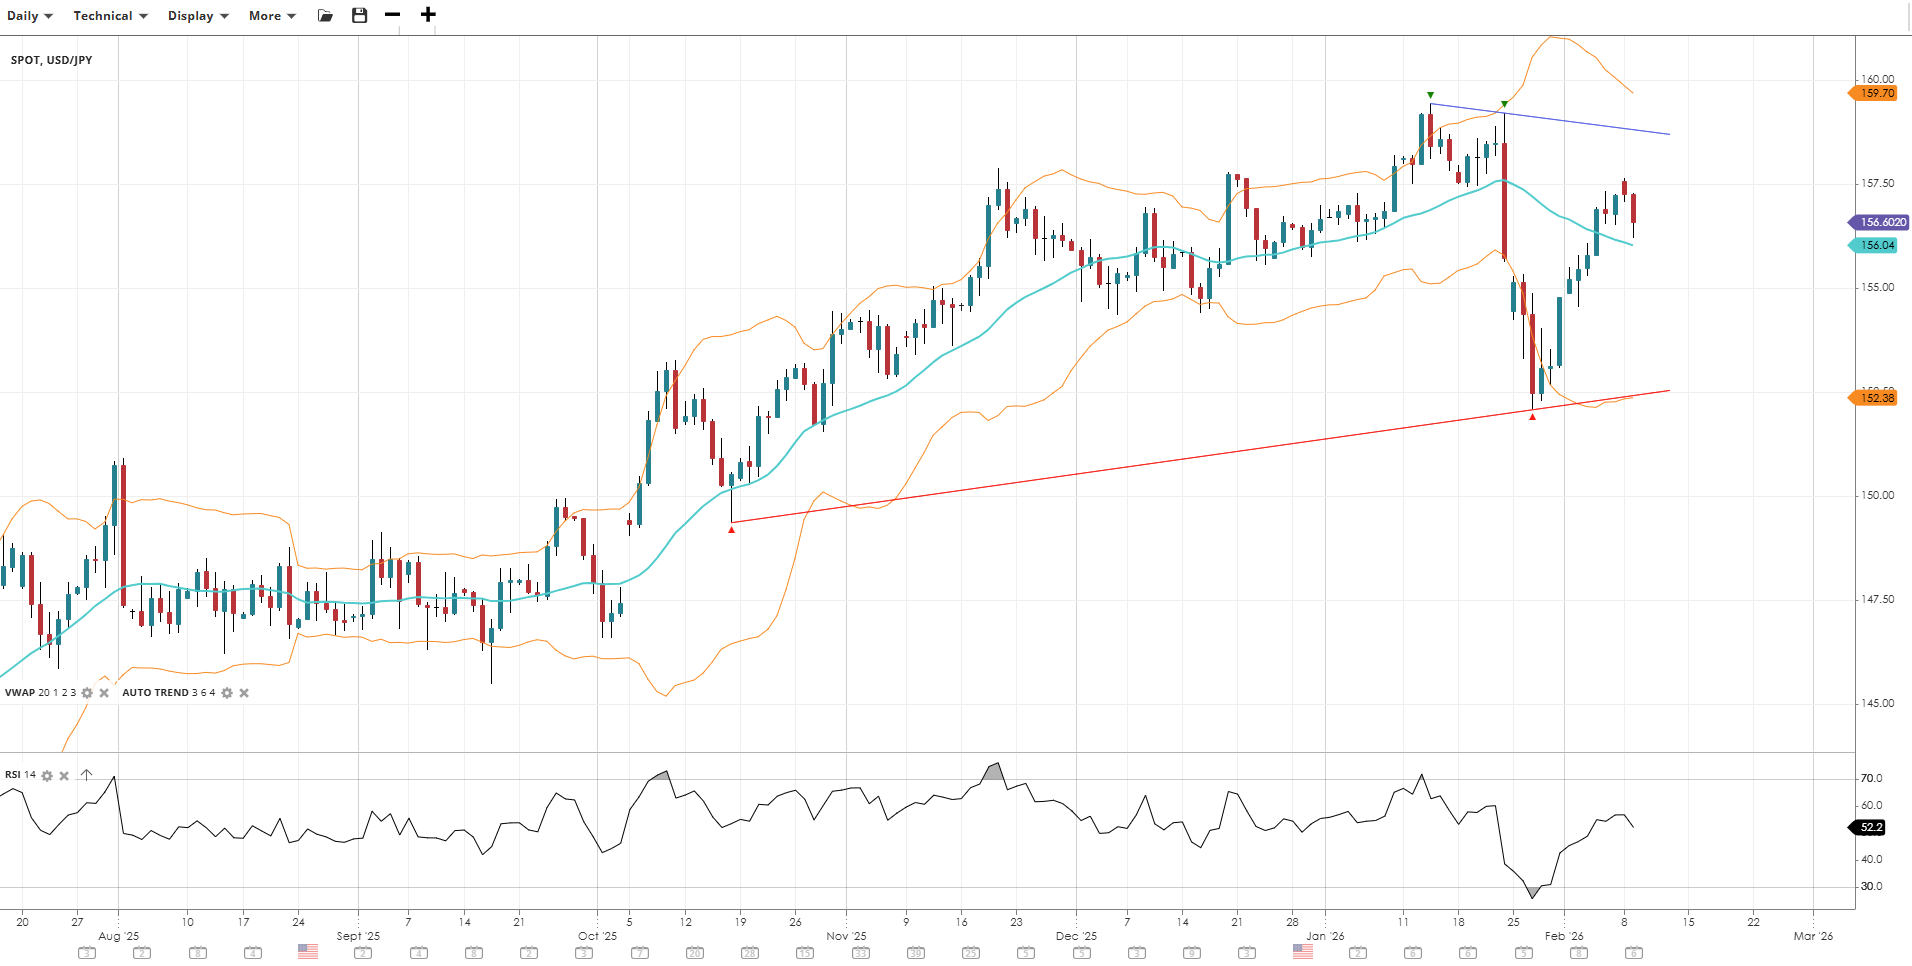Screen dimensions: 1912x966
Task: Click the US flag event near Jan '26
Action: (x=1302, y=952)
